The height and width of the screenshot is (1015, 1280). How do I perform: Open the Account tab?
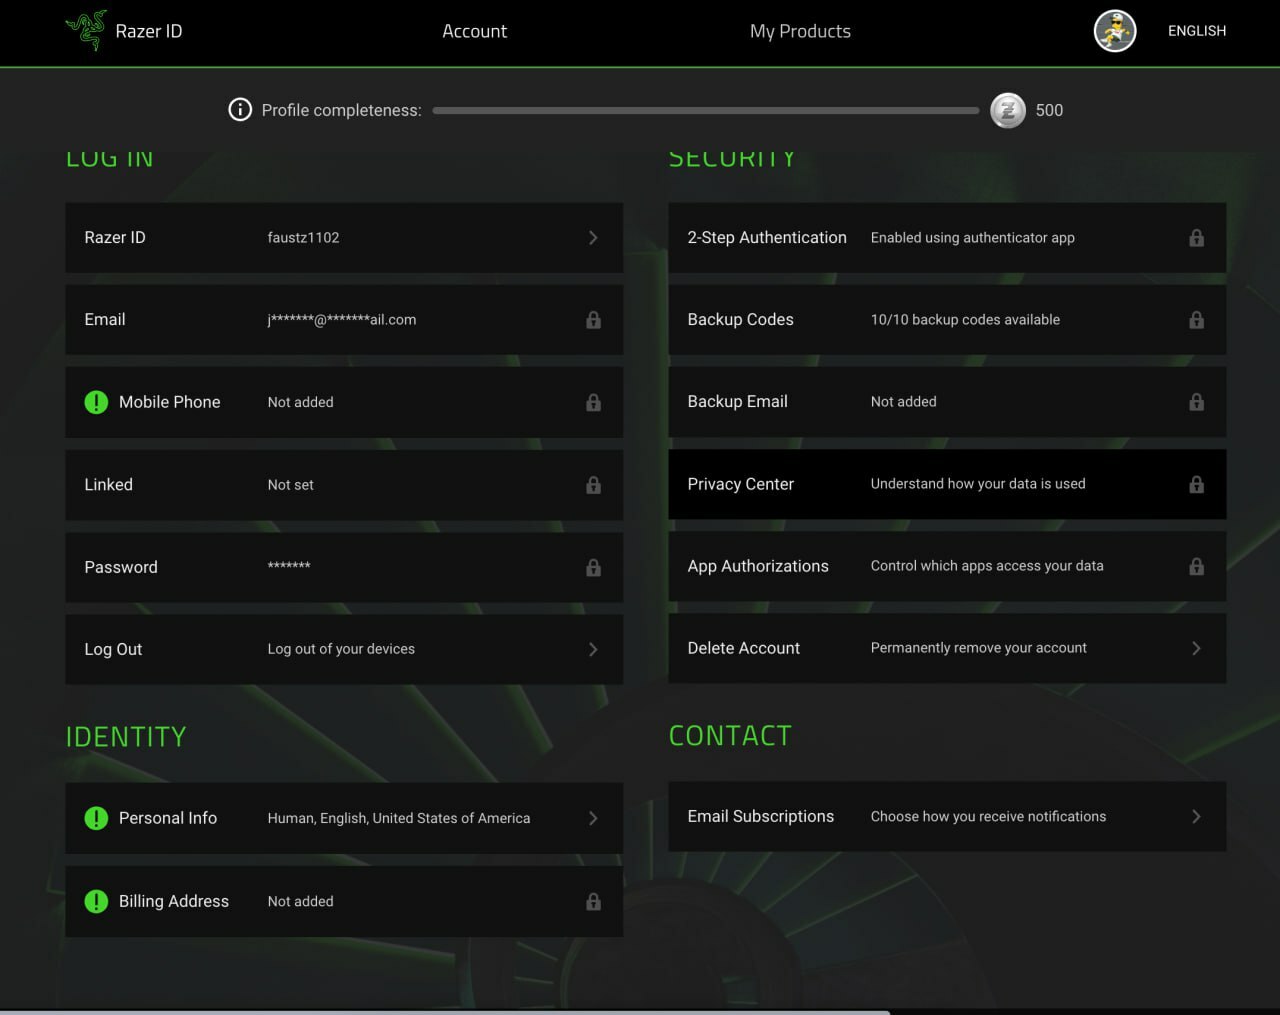point(474,31)
